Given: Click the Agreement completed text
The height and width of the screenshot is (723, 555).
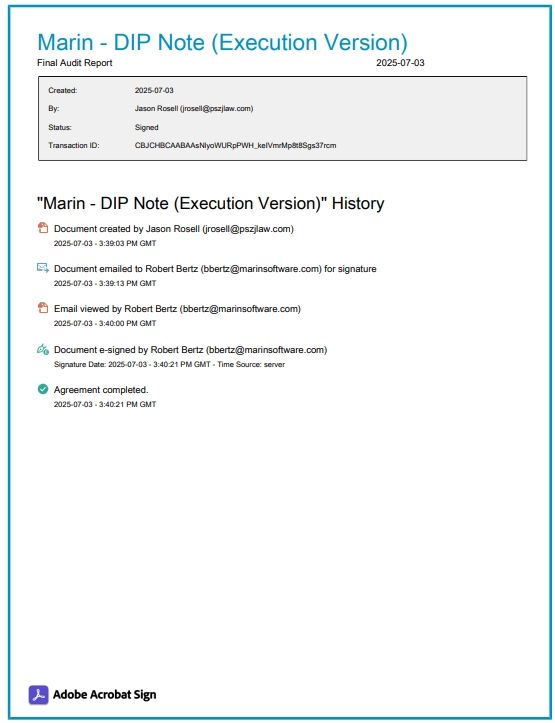Looking at the screenshot, I should click(x=101, y=390).
